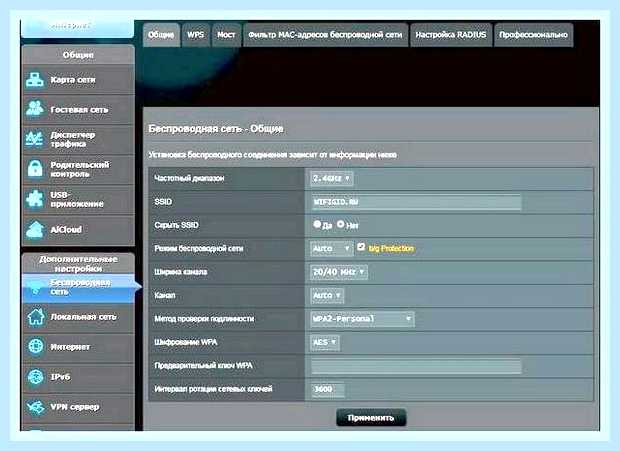Click the AiCloud cloud icon
Viewport: 620px width, 451px height.
35,230
